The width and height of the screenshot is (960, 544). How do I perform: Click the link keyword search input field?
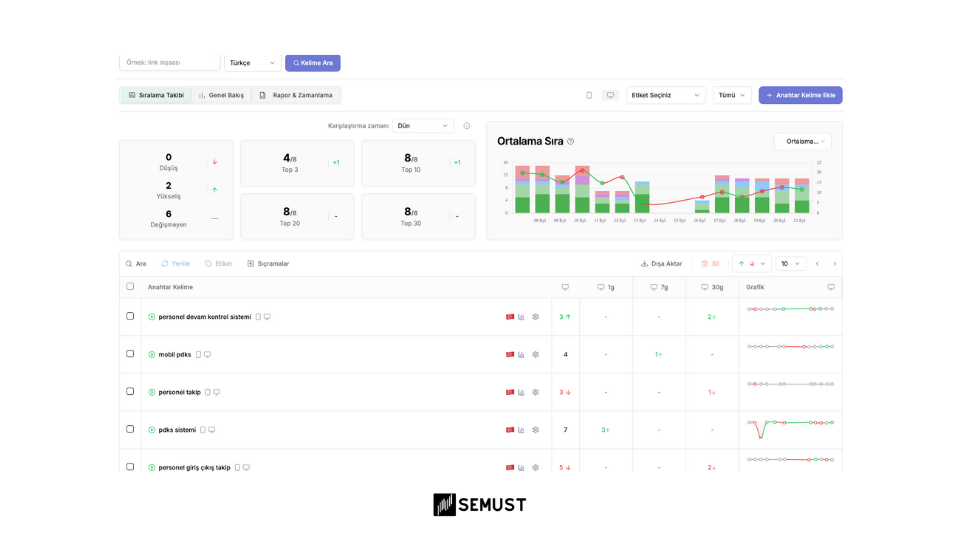click(x=170, y=63)
